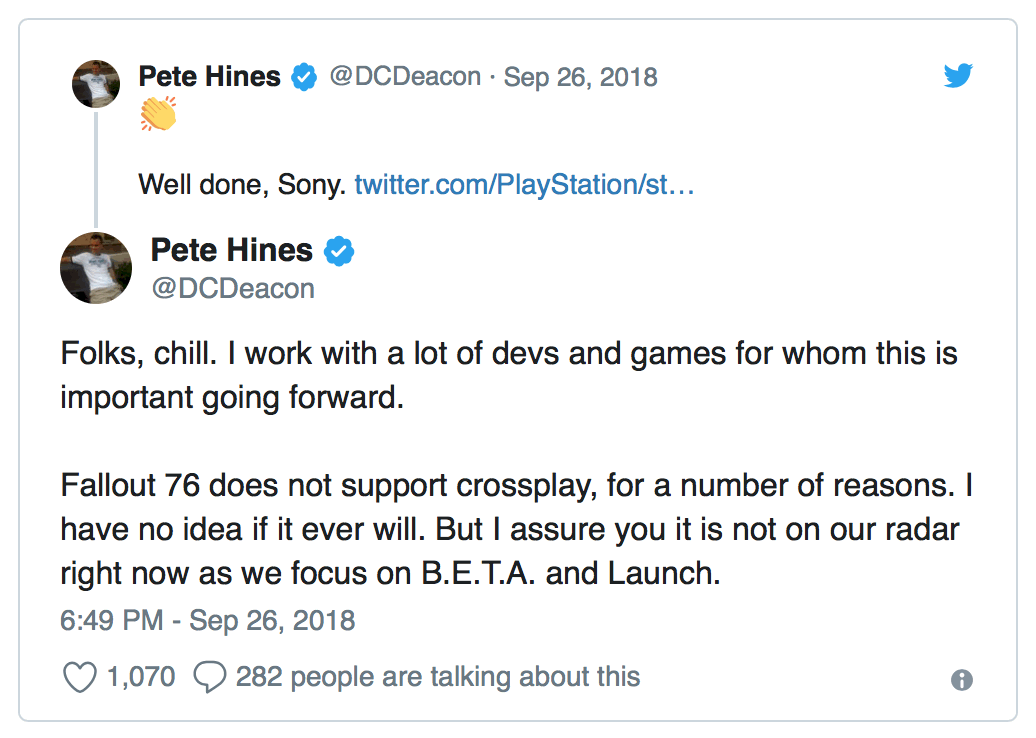Open Pete Hines's large profile picture

pyautogui.click(x=96, y=268)
